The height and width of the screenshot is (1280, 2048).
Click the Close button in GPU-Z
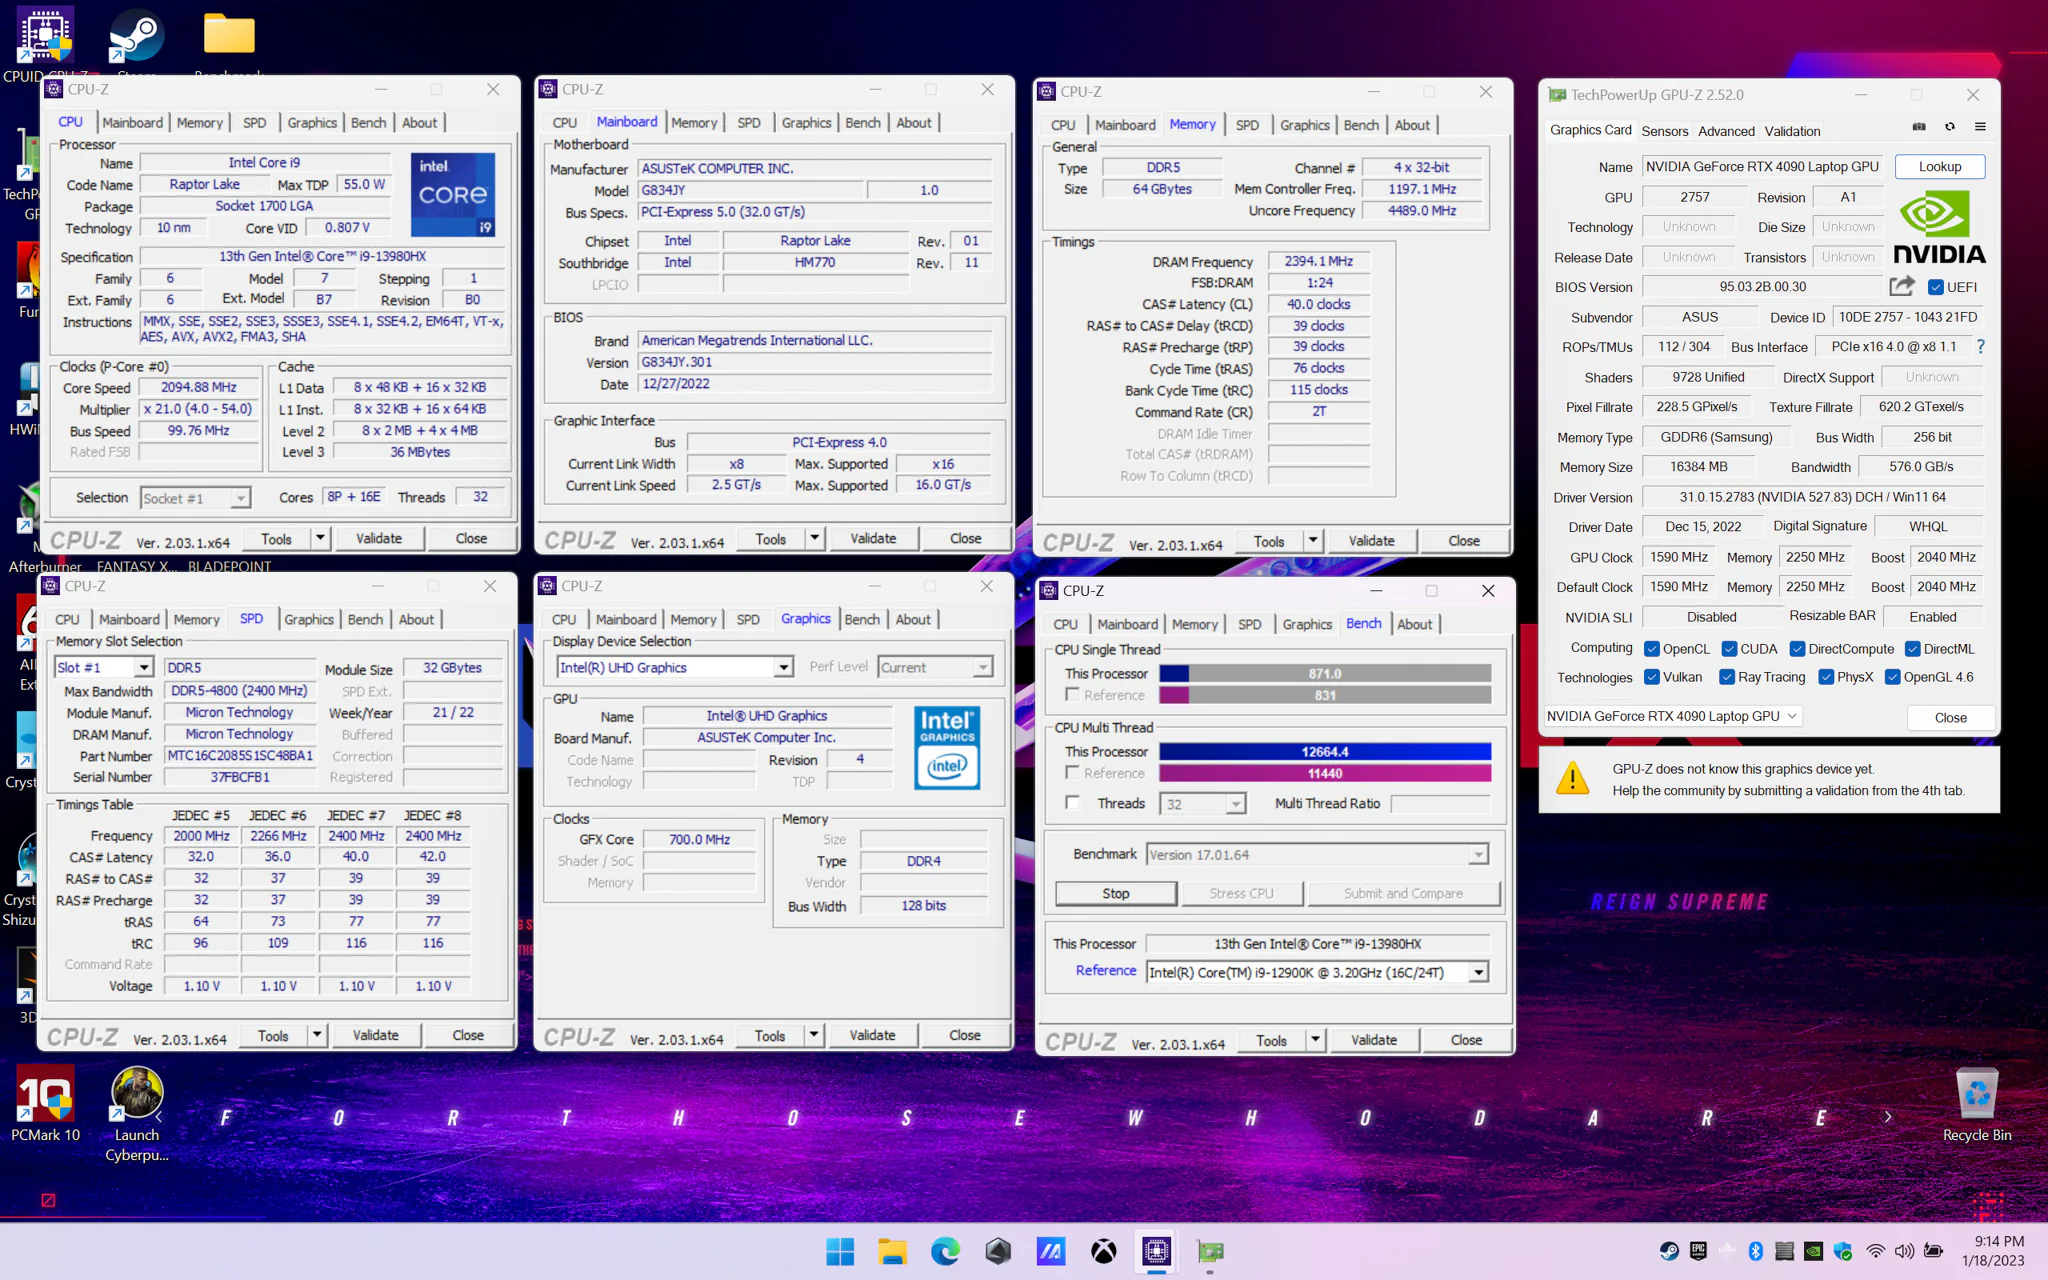point(1950,717)
